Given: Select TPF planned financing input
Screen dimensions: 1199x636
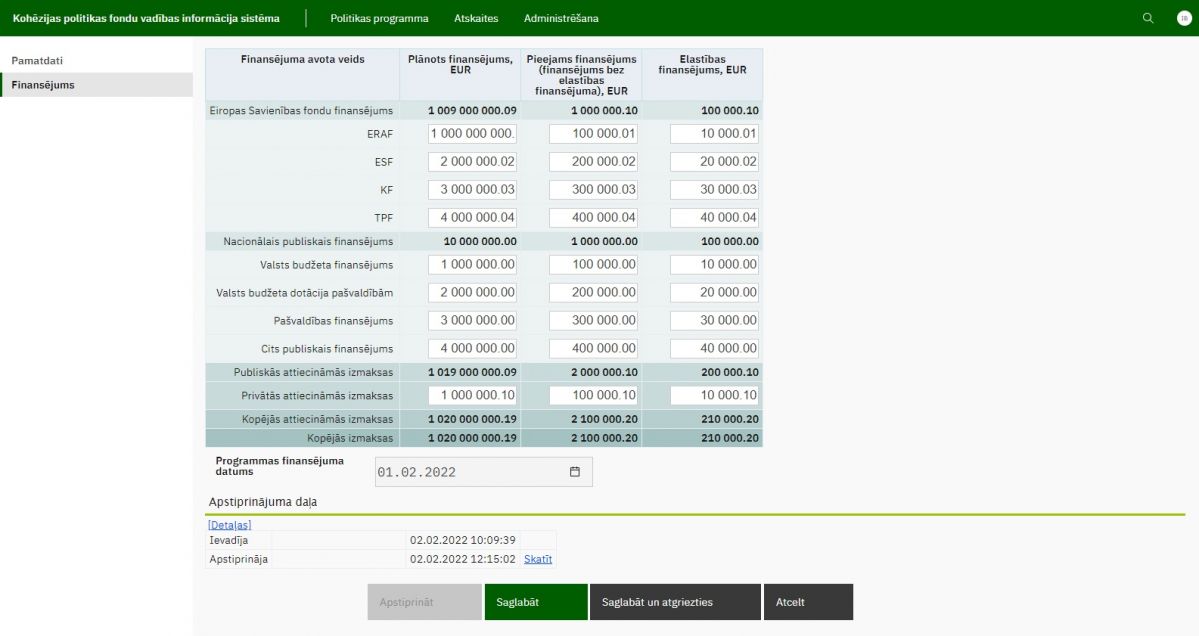Looking at the screenshot, I should pyautogui.click(x=472, y=217).
